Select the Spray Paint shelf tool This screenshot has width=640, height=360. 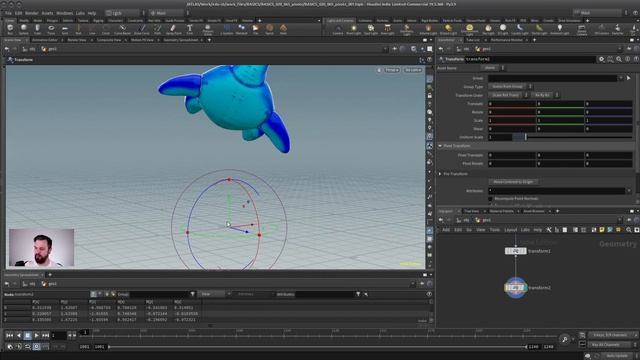pos(173,29)
